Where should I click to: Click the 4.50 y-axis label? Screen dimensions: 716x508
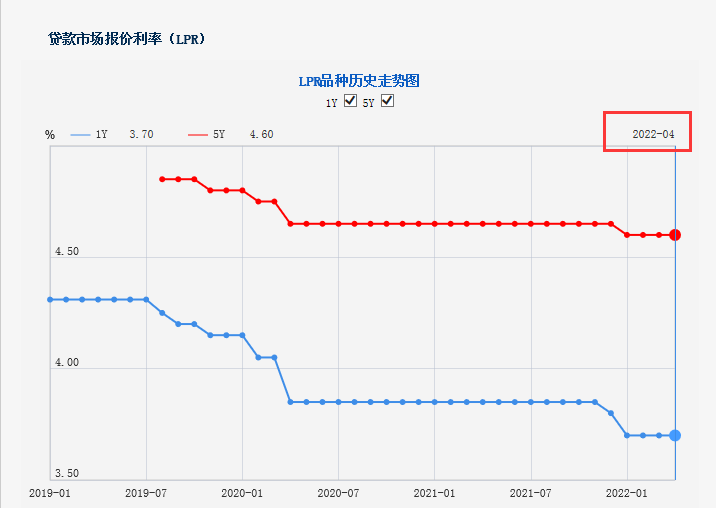tap(67, 252)
